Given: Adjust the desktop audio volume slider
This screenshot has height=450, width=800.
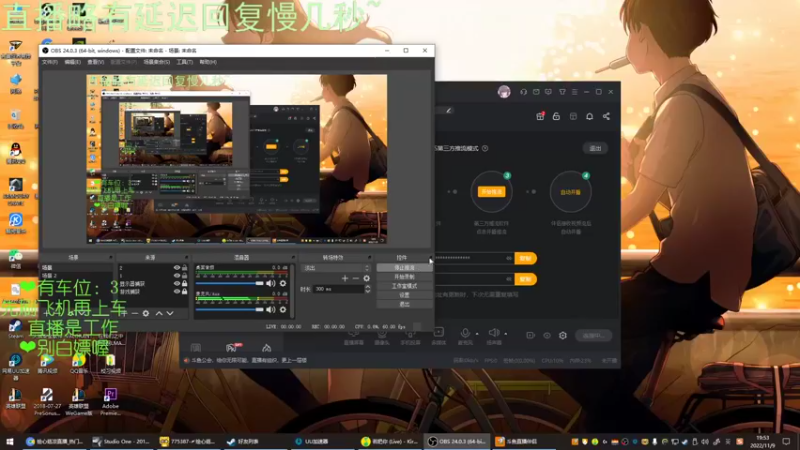Looking at the screenshot, I should pos(230,283).
